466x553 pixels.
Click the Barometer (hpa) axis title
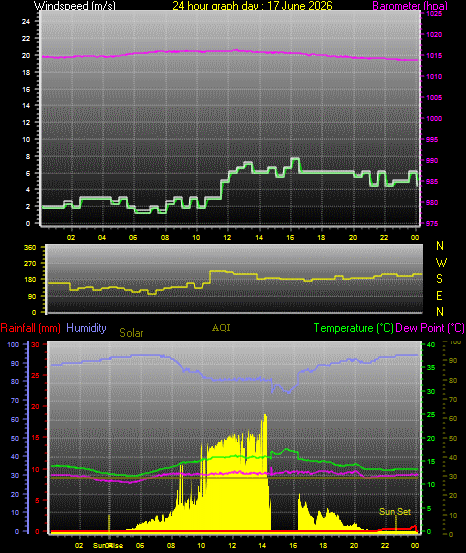pos(410,6)
